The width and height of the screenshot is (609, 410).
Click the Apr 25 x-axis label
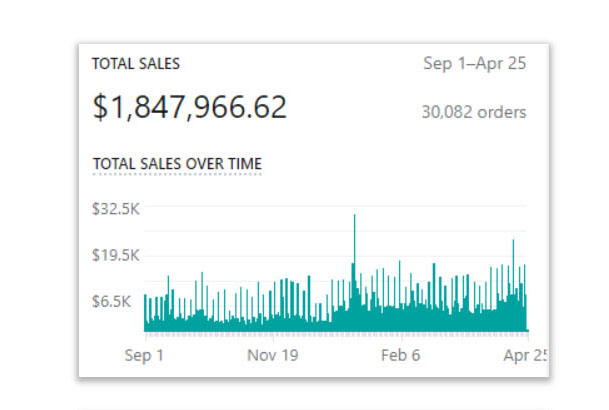(524, 354)
